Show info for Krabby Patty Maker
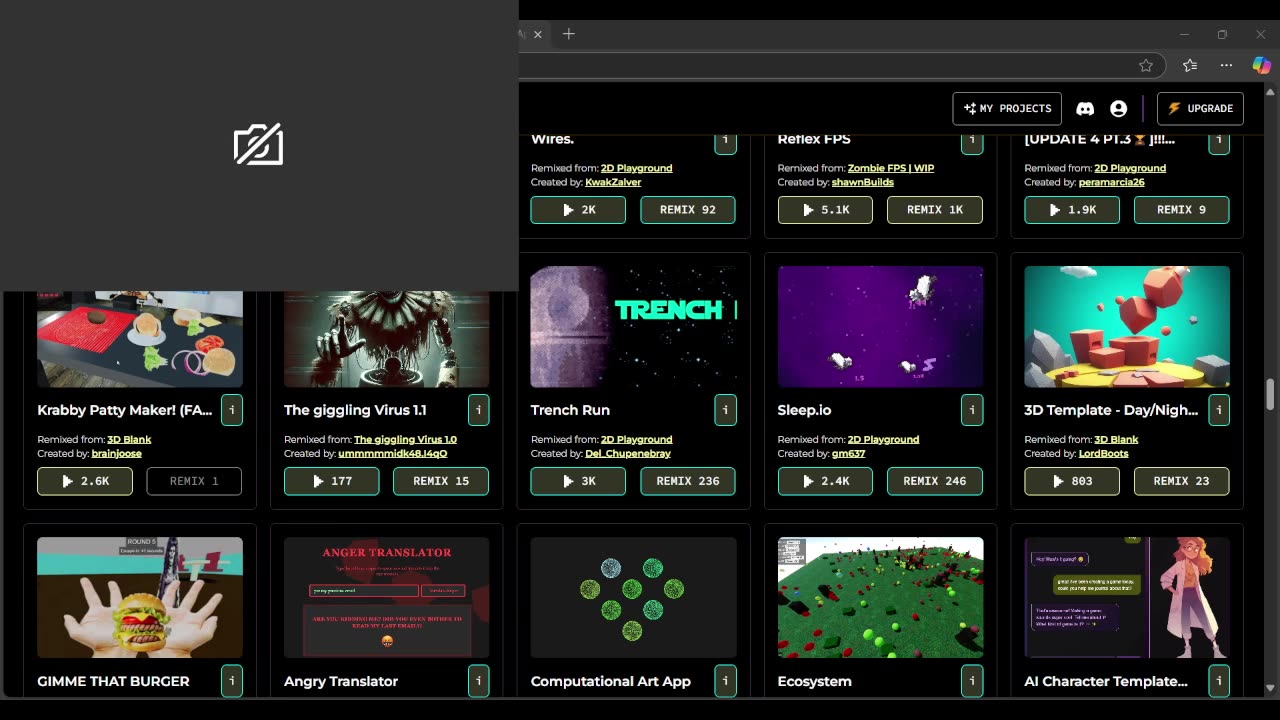 (x=232, y=409)
